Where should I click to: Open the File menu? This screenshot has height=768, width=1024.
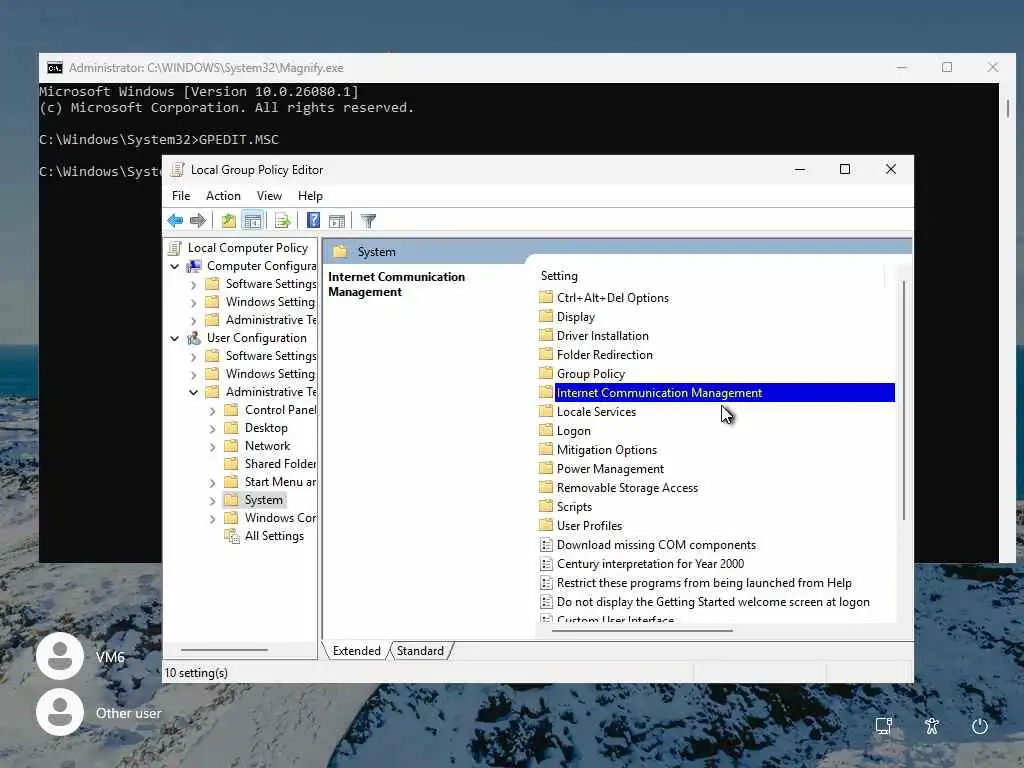point(181,196)
